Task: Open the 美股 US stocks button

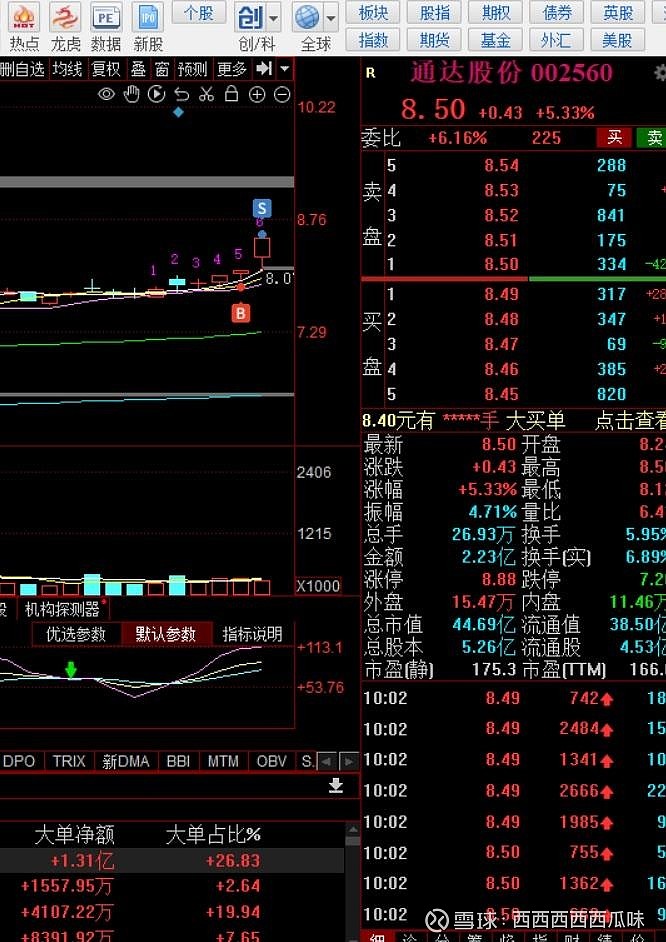Action: click(618, 40)
